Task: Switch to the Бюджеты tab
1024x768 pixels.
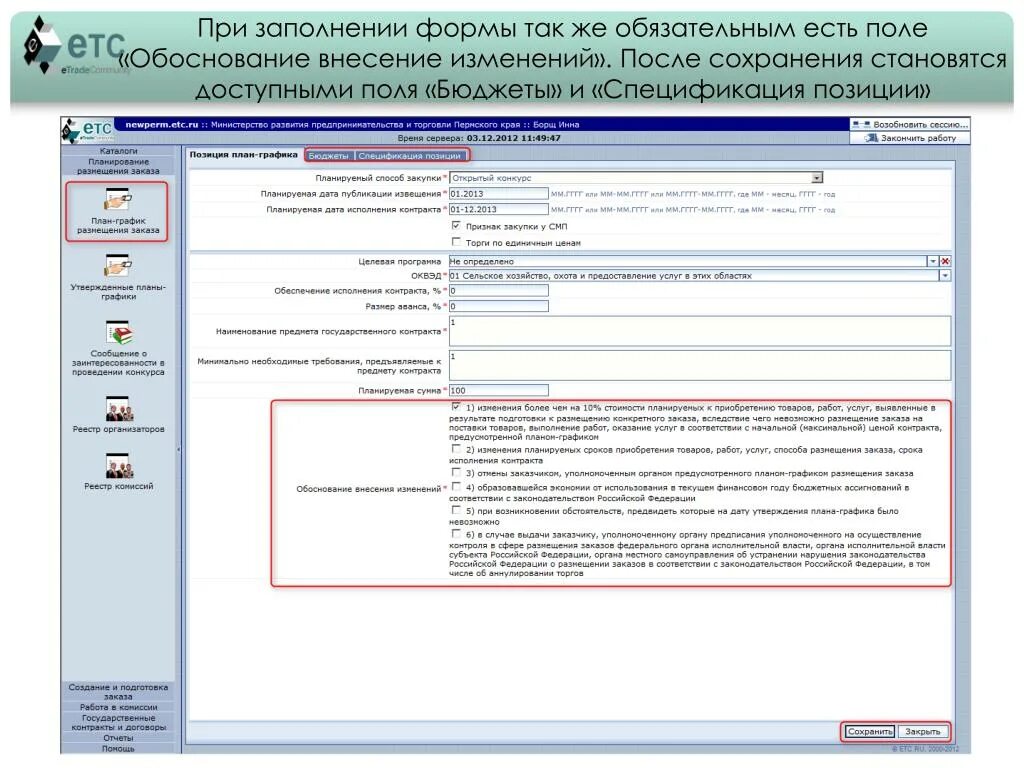Action: click(x=328, y=155)
